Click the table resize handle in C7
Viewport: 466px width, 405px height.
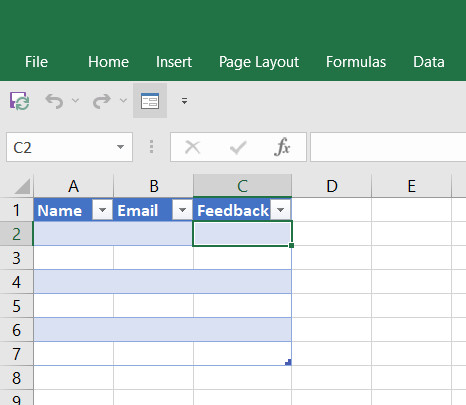(288, 362)
